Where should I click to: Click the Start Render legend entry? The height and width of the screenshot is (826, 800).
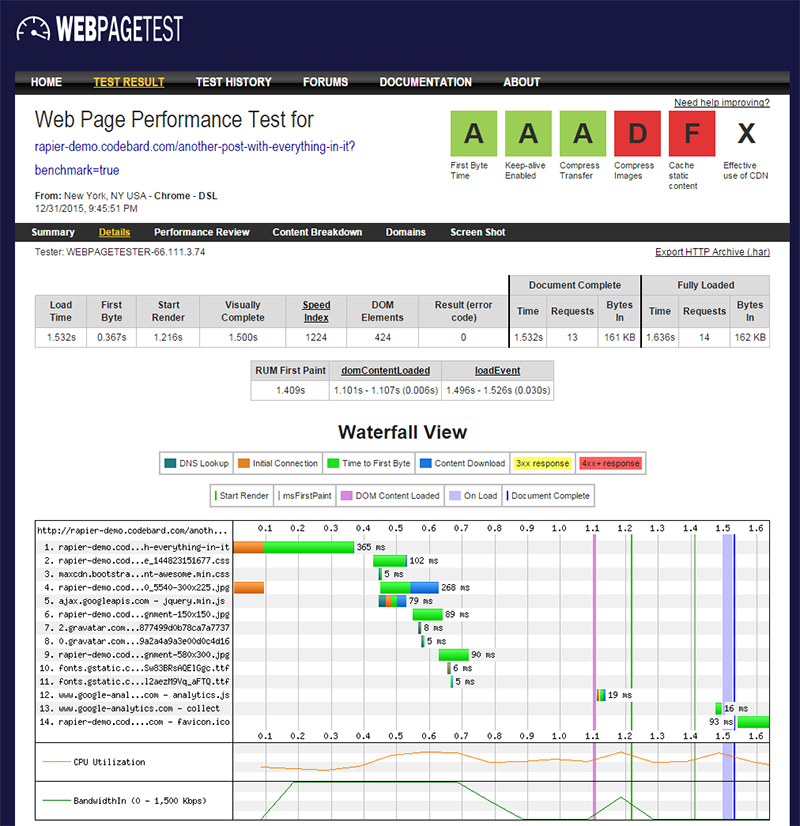pyautogui.click(x=242, y=496)
